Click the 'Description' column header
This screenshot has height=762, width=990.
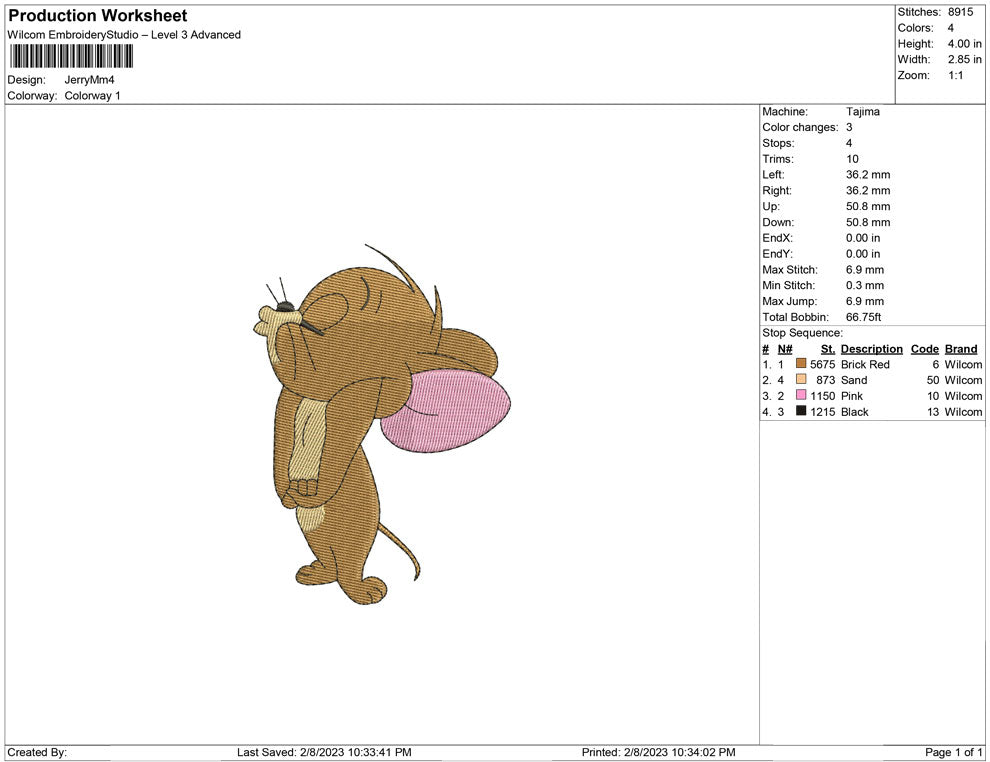(x=872, y=349)
